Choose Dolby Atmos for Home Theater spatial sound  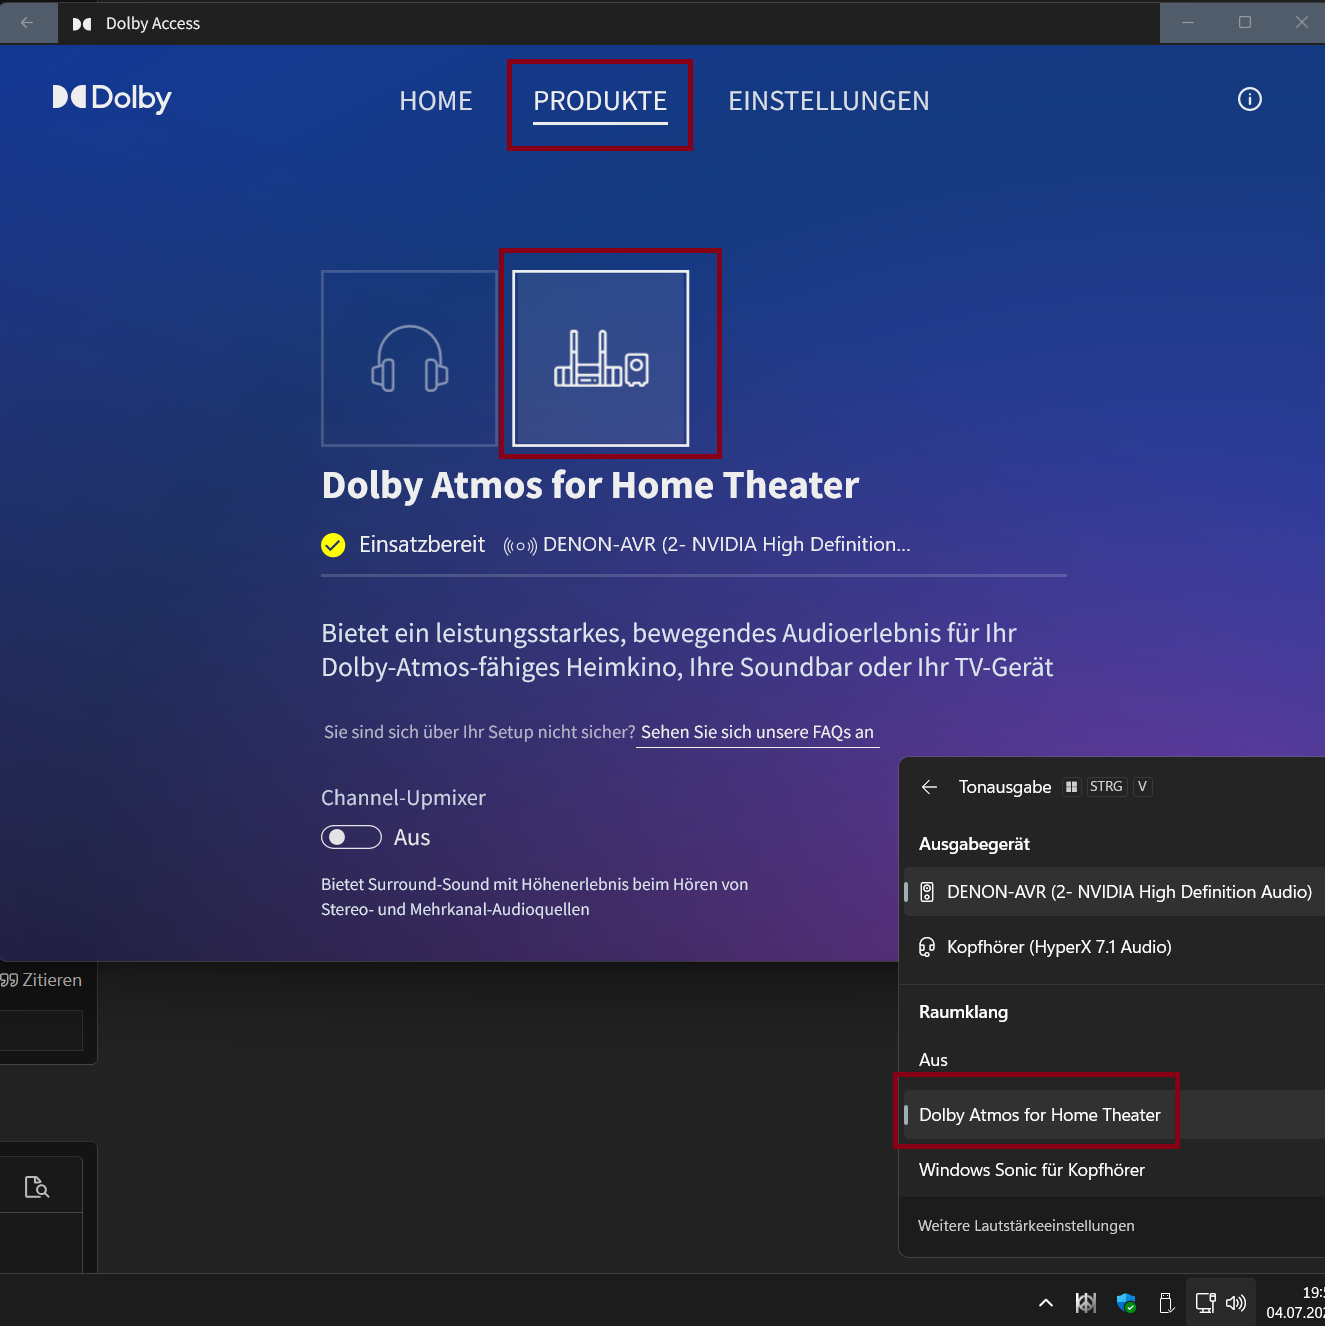click(1114, 1115)
